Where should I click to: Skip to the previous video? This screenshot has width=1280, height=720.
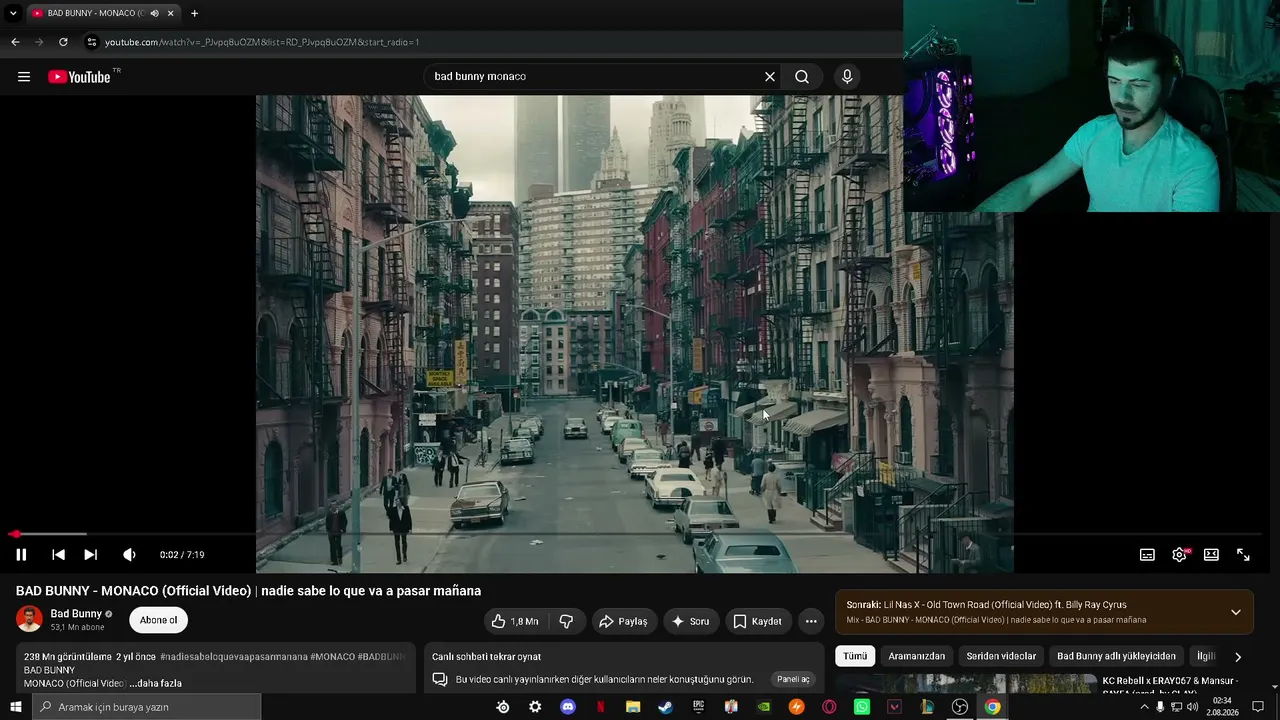tap(58, 555)
